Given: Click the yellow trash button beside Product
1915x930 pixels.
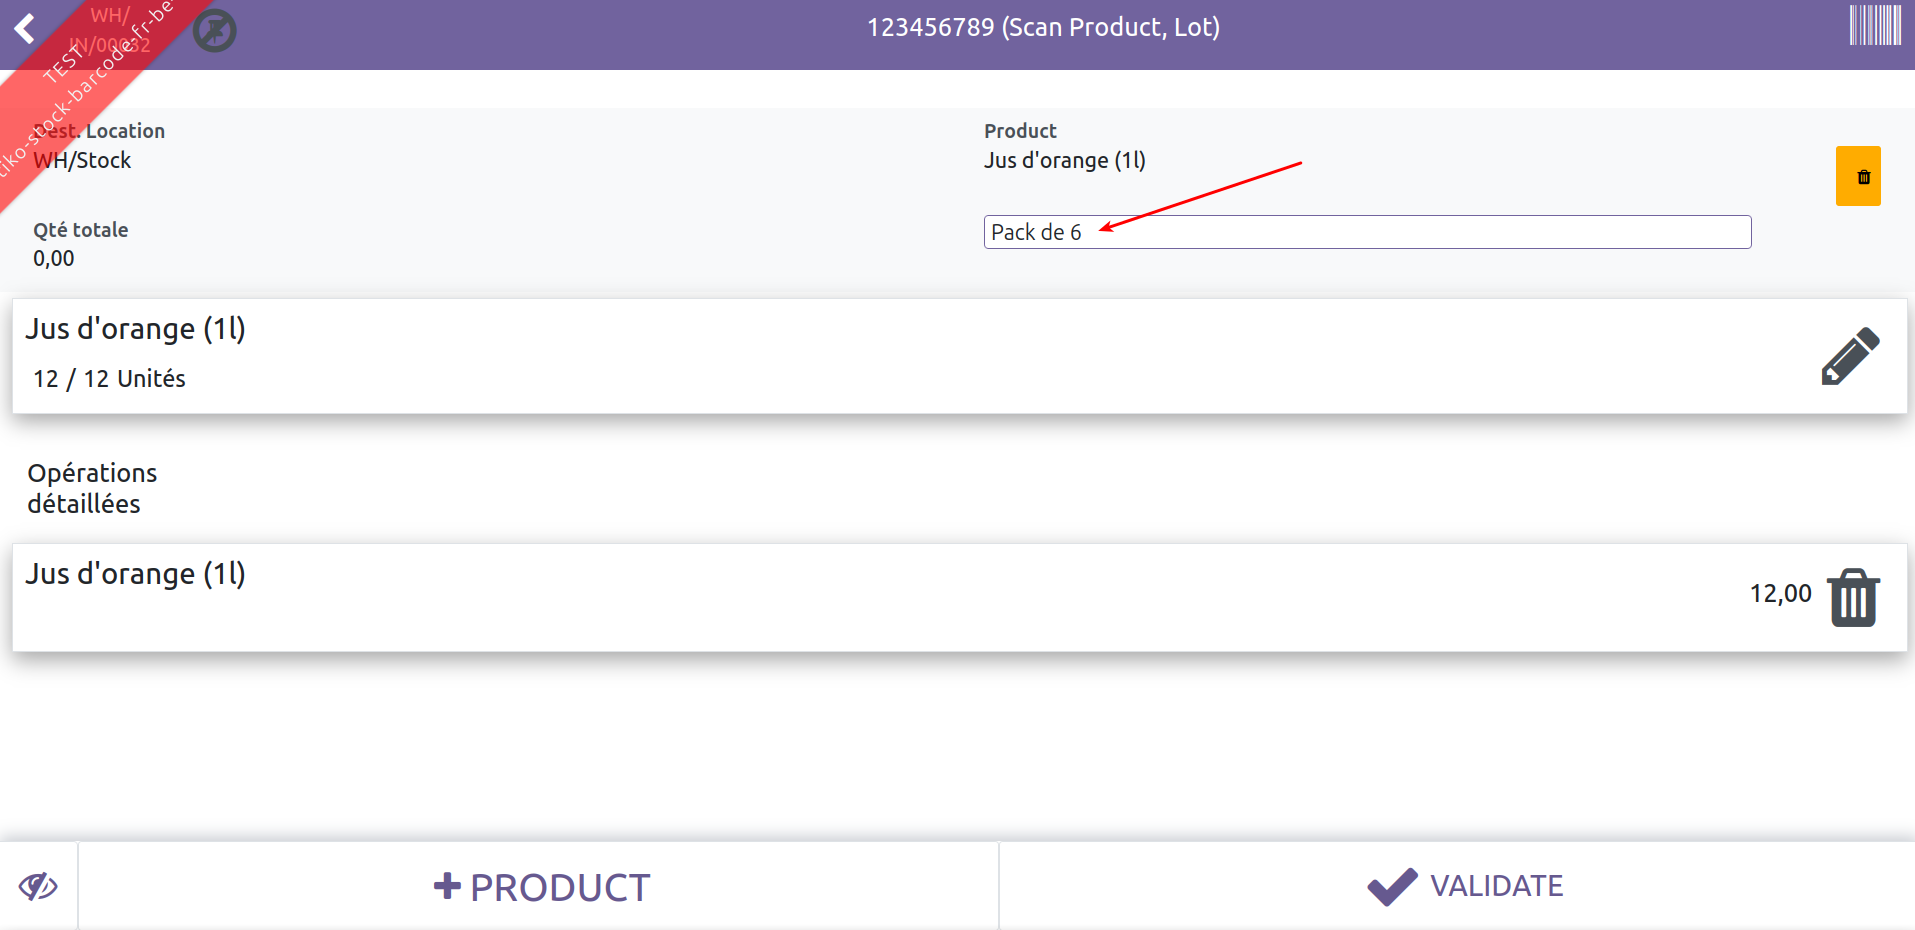Looking at the screenshot, I should 1858,176.
